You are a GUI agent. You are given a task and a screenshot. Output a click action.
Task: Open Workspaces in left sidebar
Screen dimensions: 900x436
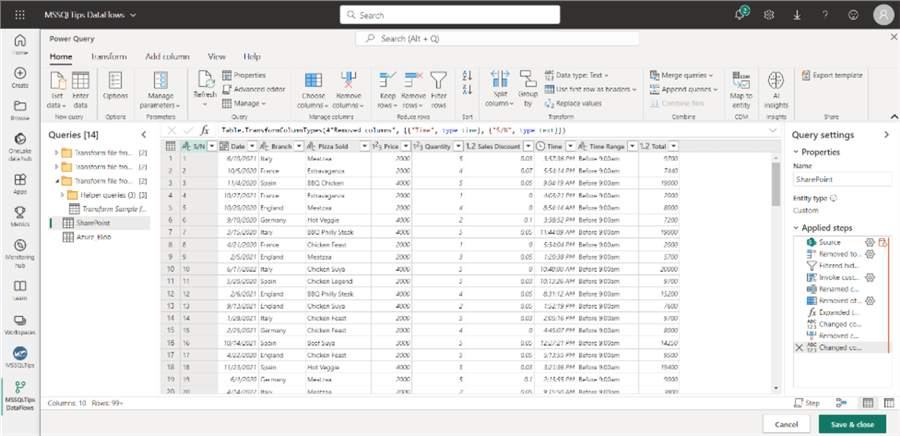pos(20,325)
